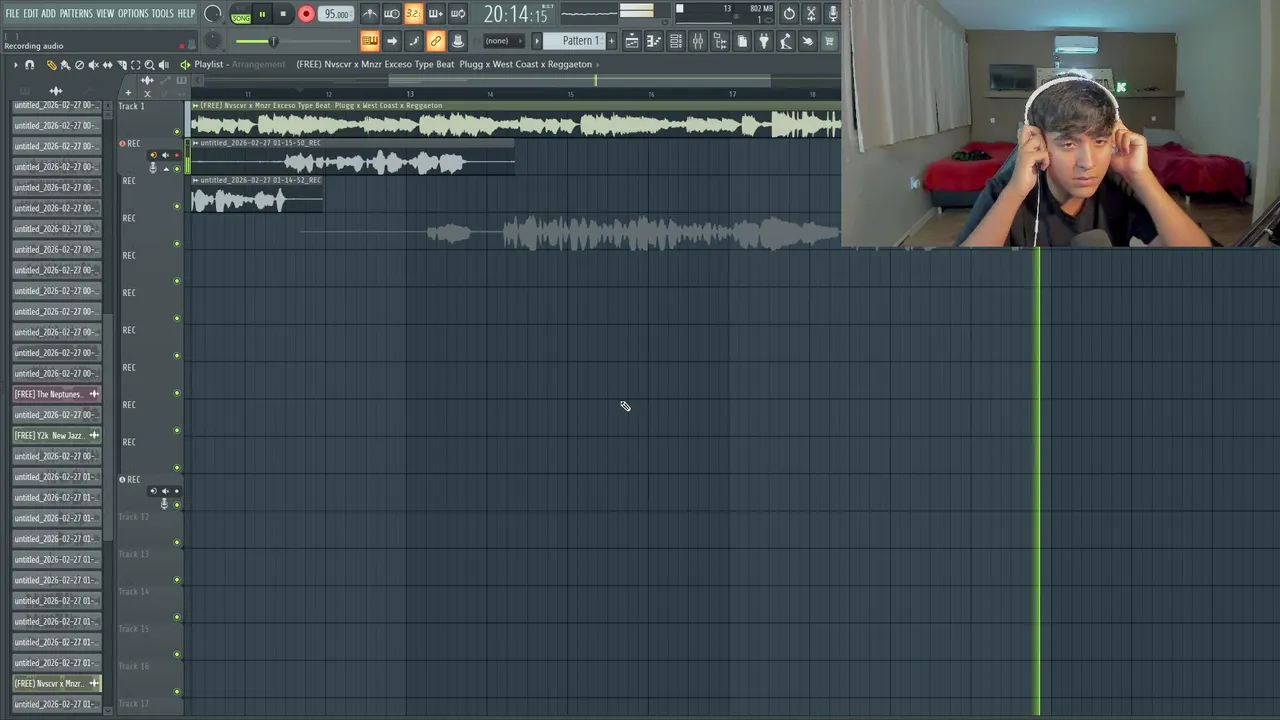Expand arrangement title dropdown after Reggaeton
This screenshot has height=720, width=1280.
(597, 65)
